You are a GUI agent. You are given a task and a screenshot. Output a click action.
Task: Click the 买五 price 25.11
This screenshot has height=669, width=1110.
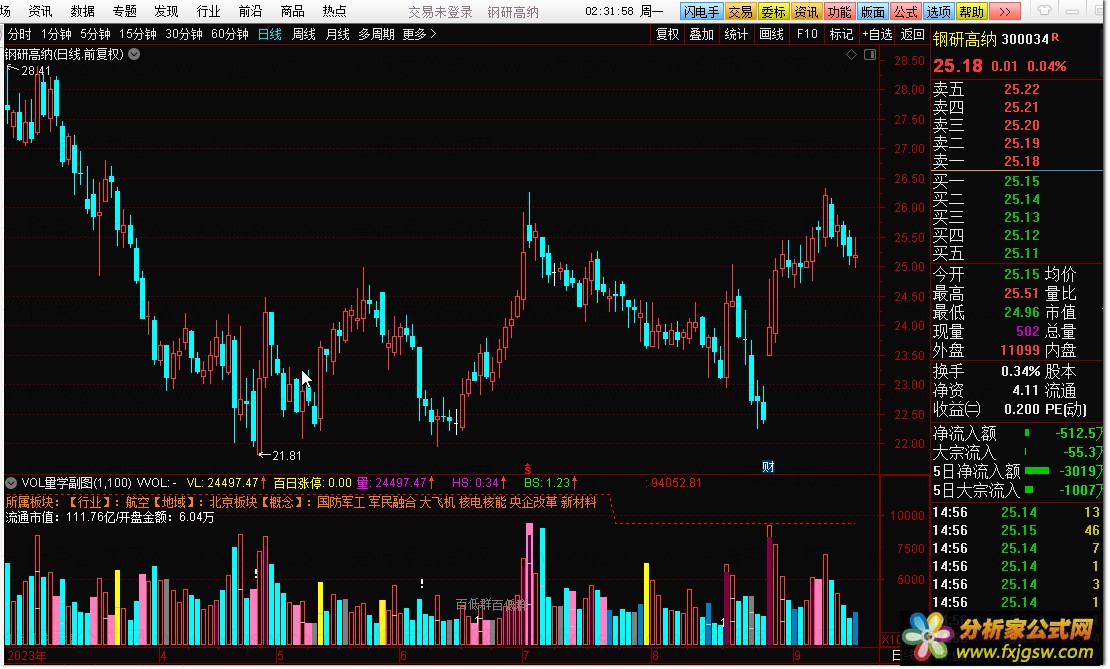[1022, 253]
